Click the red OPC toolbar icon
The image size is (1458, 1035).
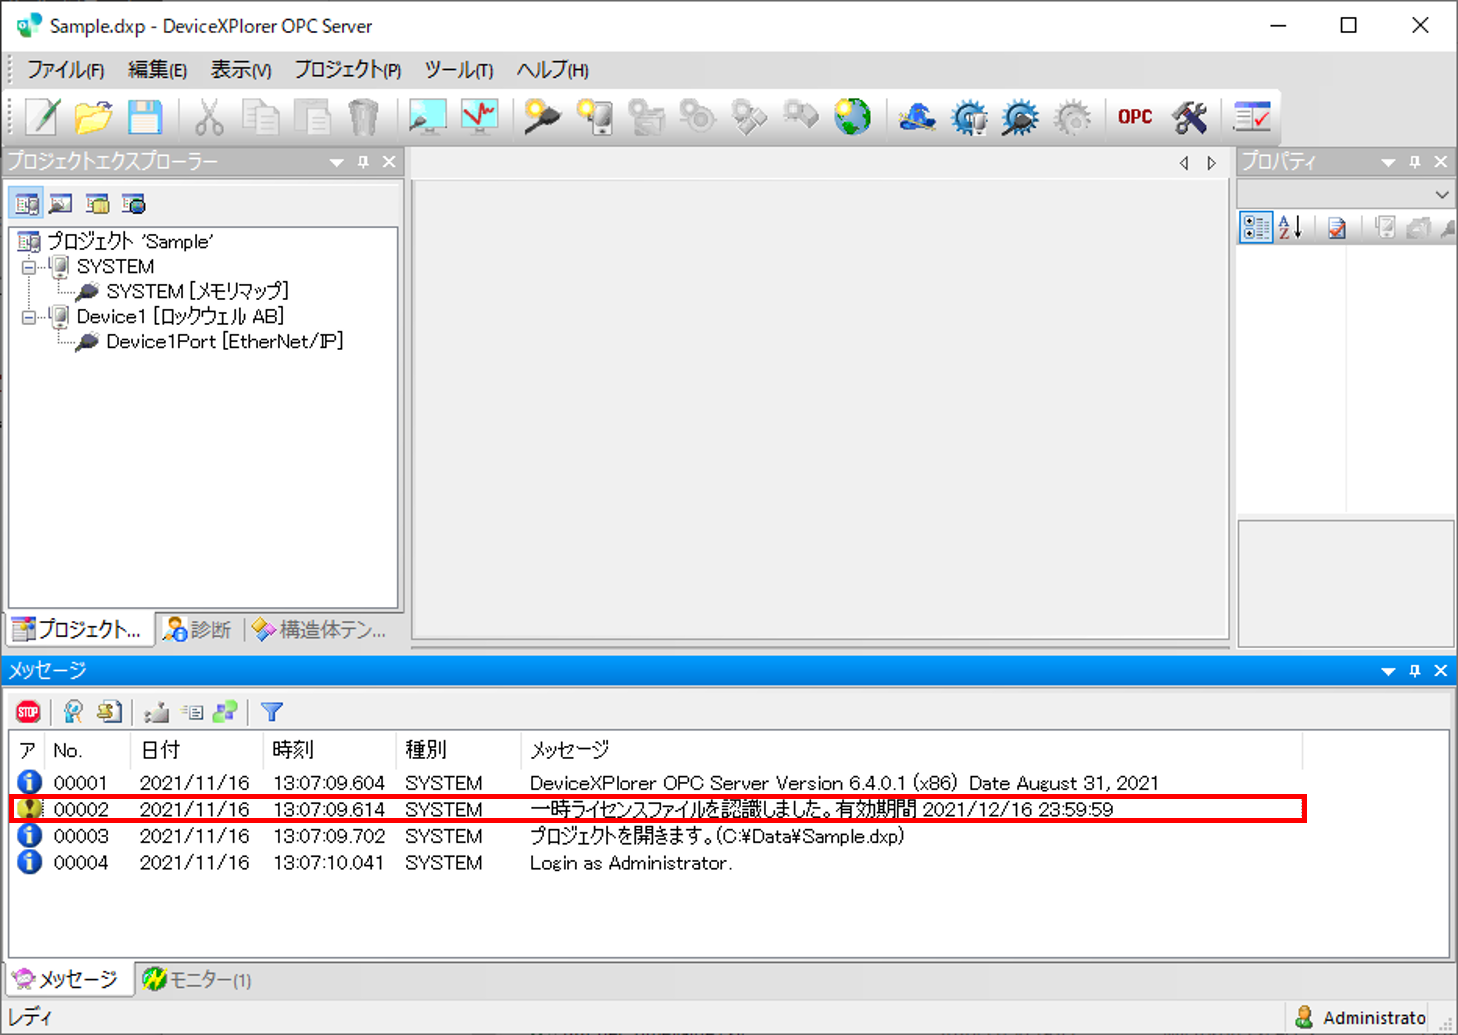pos(1134,117)
